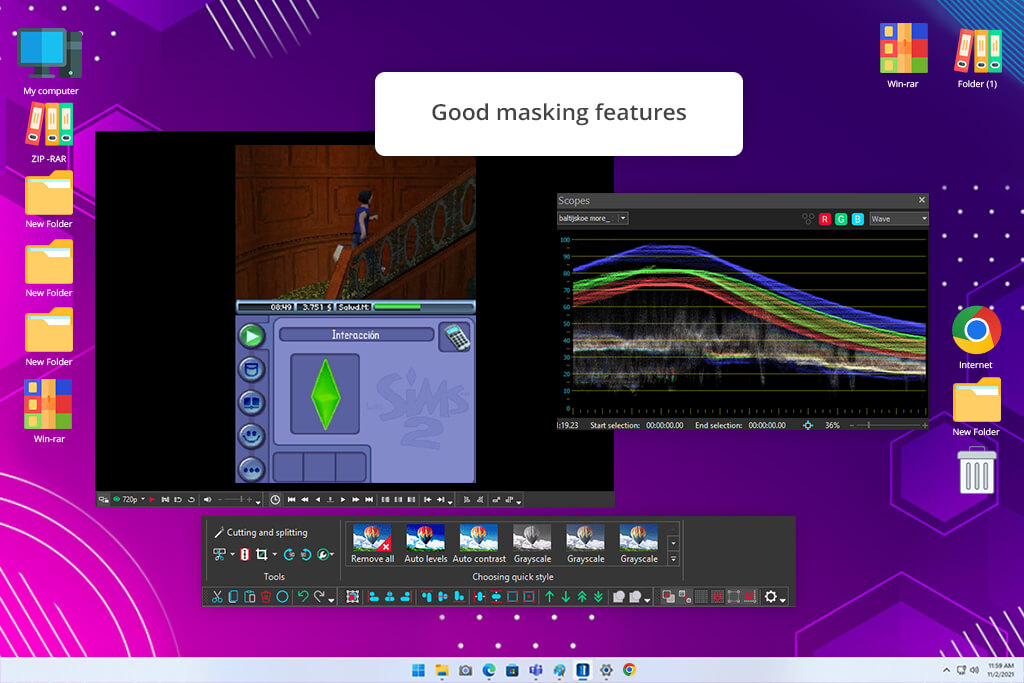Open File Explorer from the taskbar
The width and height of the screenshot is (1024, 683).
[x=442, y=670]
